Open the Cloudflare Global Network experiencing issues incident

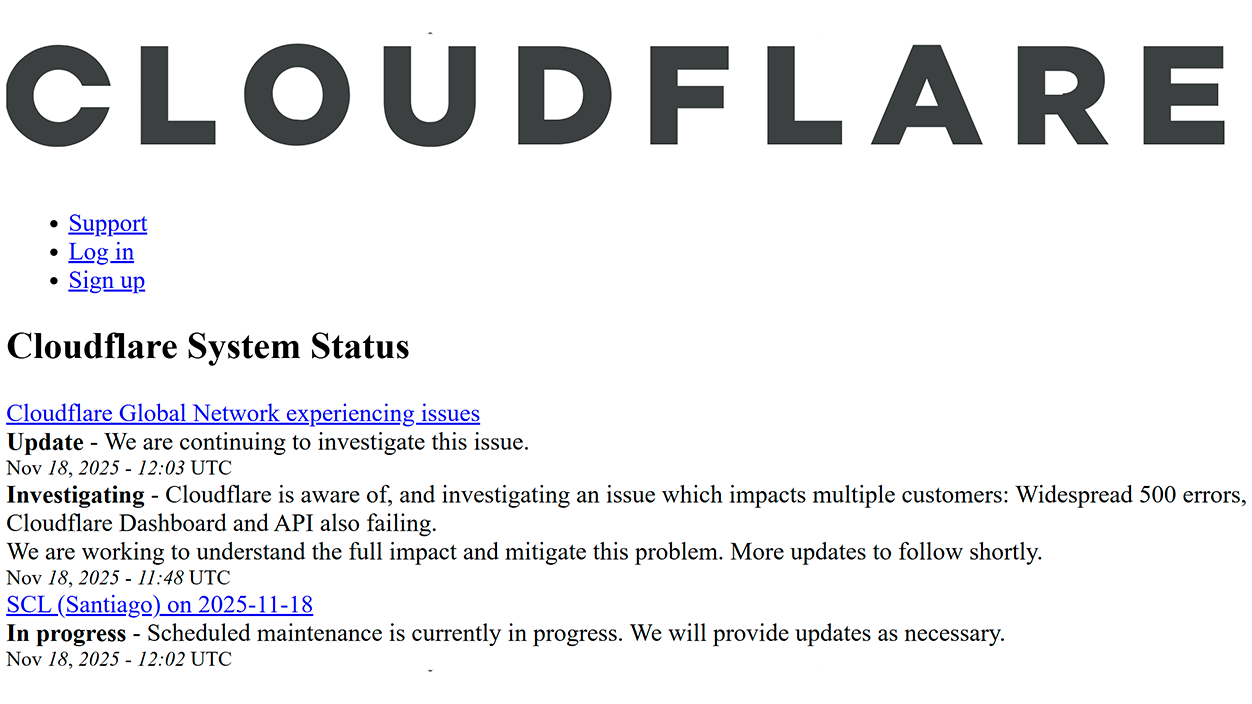tap(243, 413)
